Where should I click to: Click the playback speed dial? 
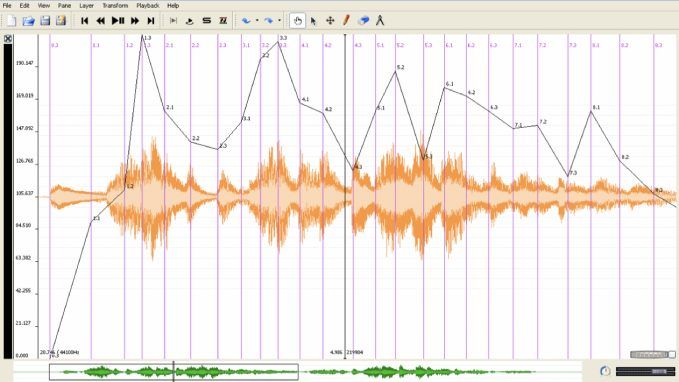605,371
